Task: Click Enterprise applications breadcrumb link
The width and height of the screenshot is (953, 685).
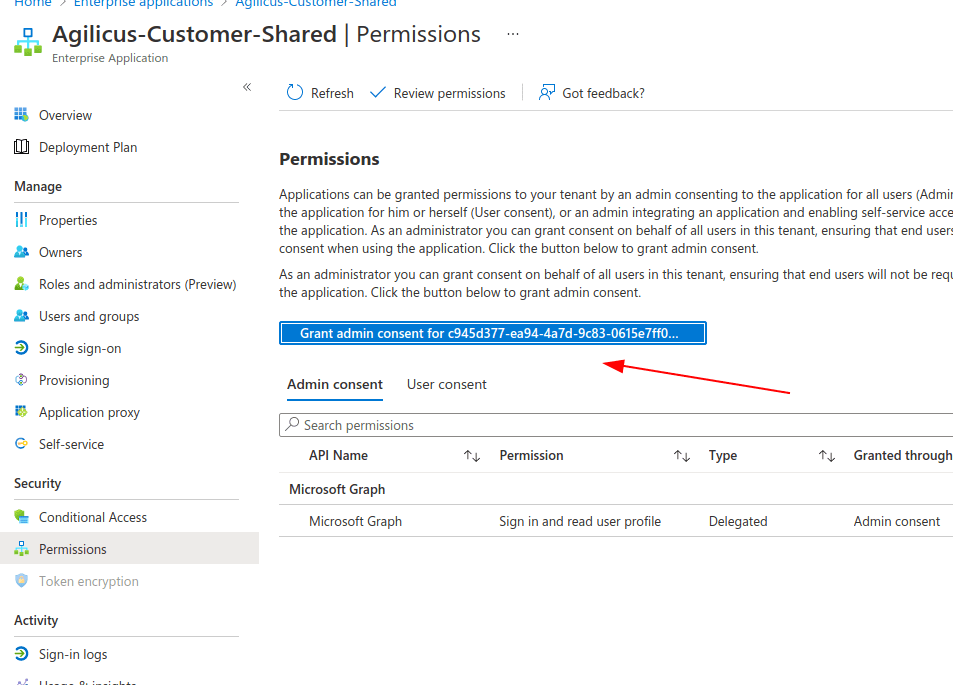Action: tap(143, 3)
